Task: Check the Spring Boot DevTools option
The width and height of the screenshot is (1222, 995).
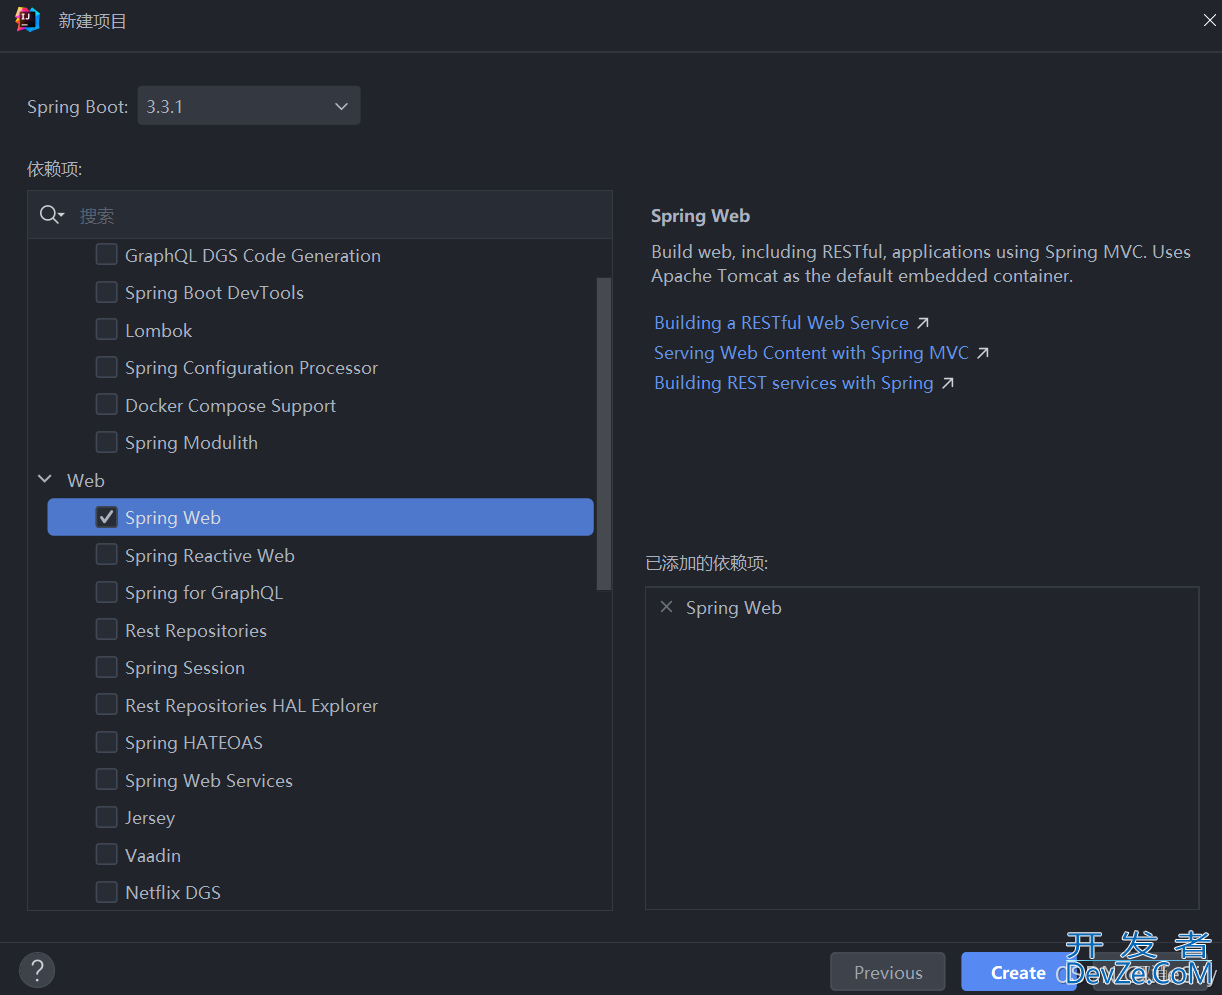Action: (x=107, y=292)
